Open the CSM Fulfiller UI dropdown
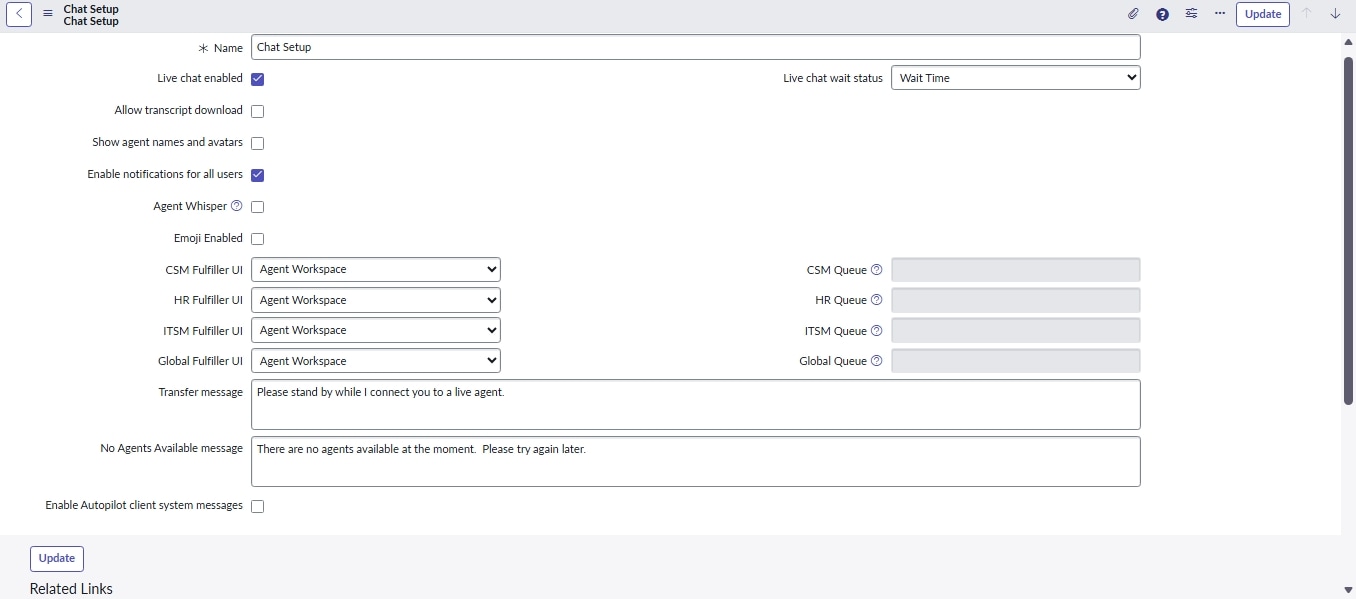 pyautogui.click(x=376, y=270)
